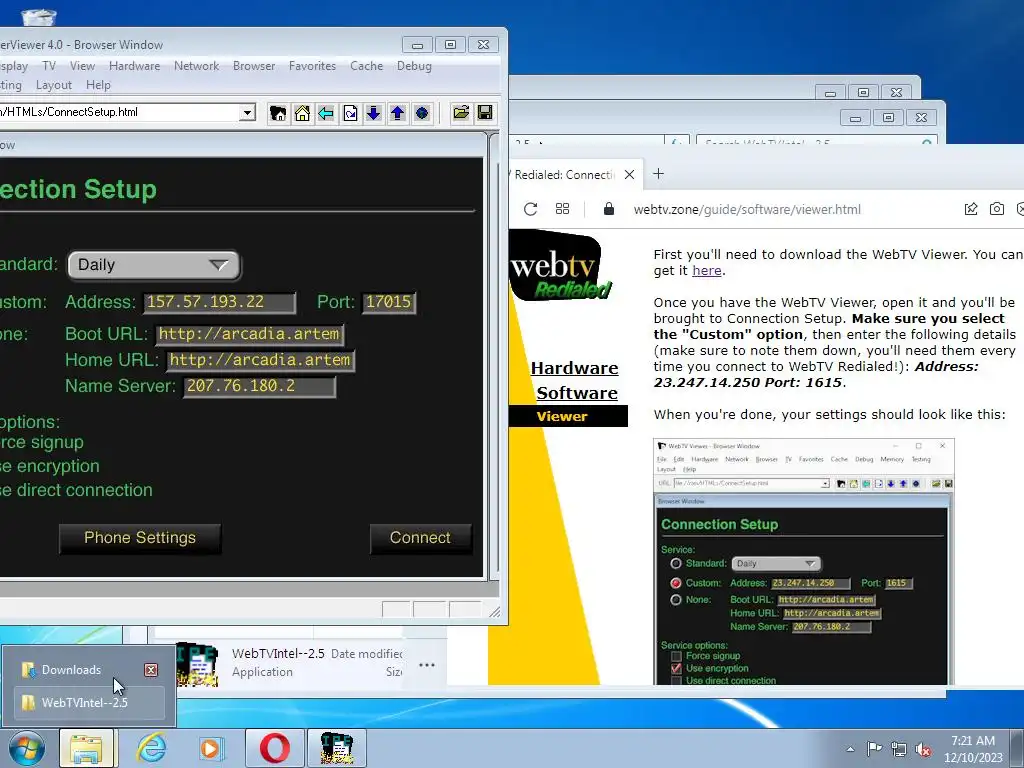
Task: Reload page with the document refresh icon
Action: click(x=350, y=113)
